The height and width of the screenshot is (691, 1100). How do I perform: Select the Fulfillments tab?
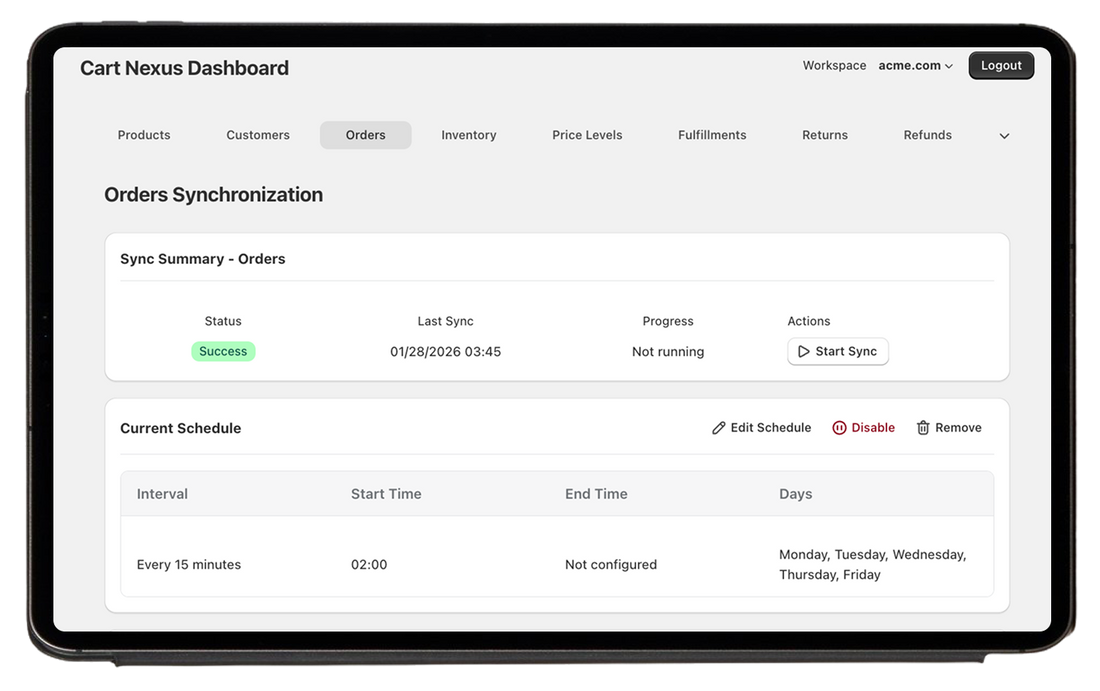tap(712, 134)
